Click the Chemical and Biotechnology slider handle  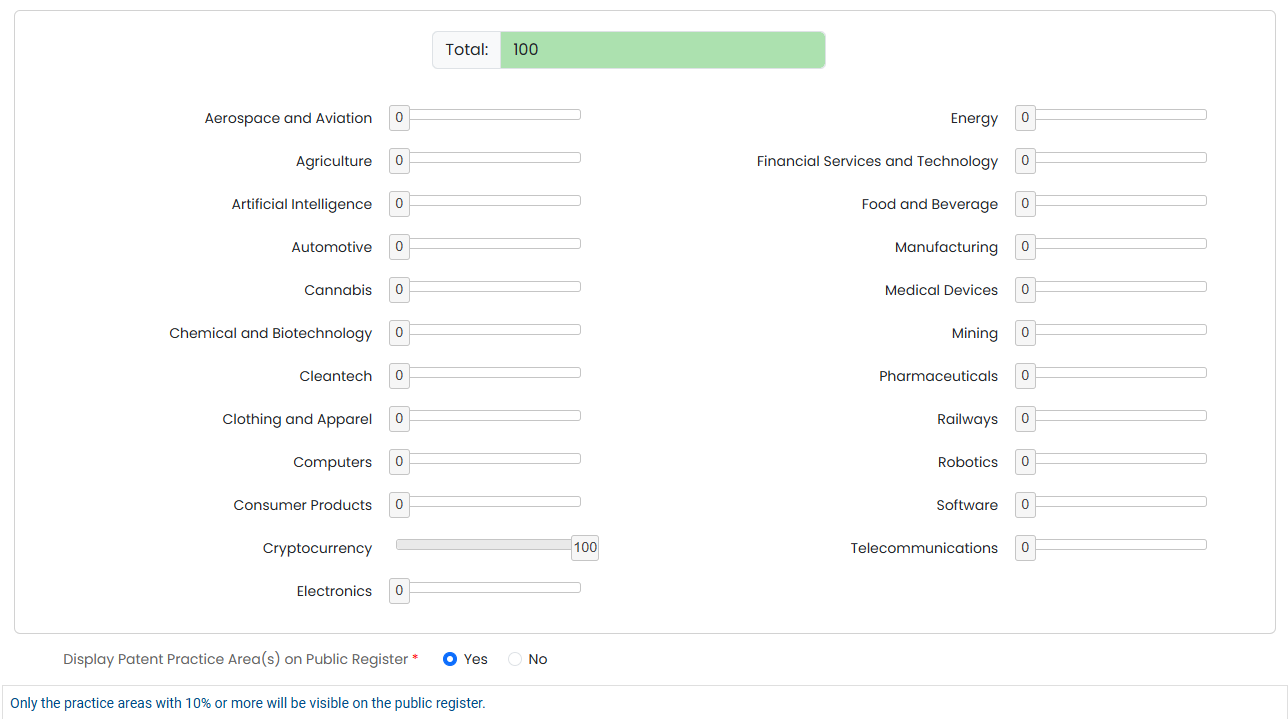coord(399,333)
